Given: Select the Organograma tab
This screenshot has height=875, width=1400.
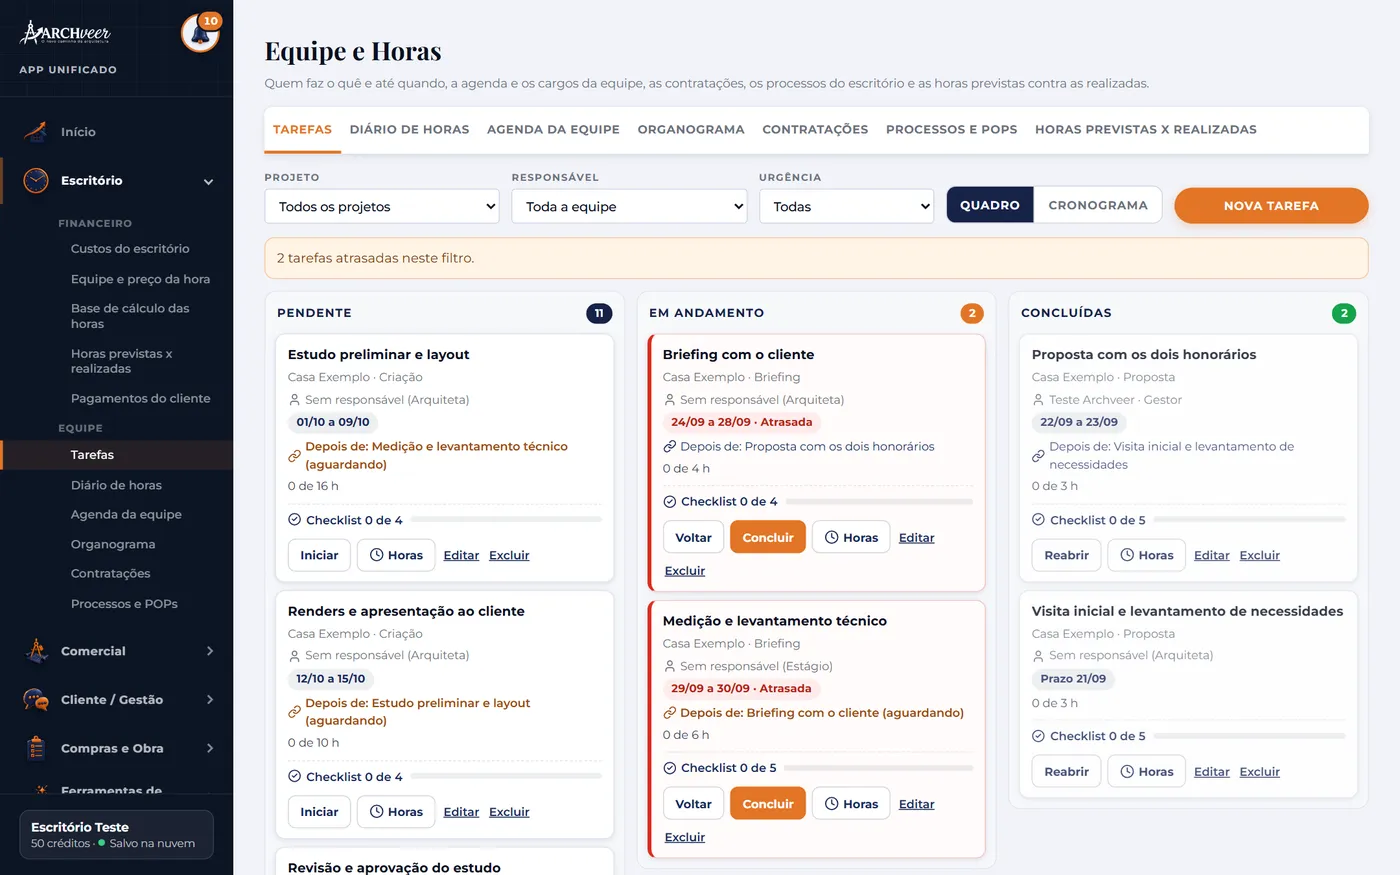Looking at the screenshot, I should pyautogui.click(x=691, y=129).
